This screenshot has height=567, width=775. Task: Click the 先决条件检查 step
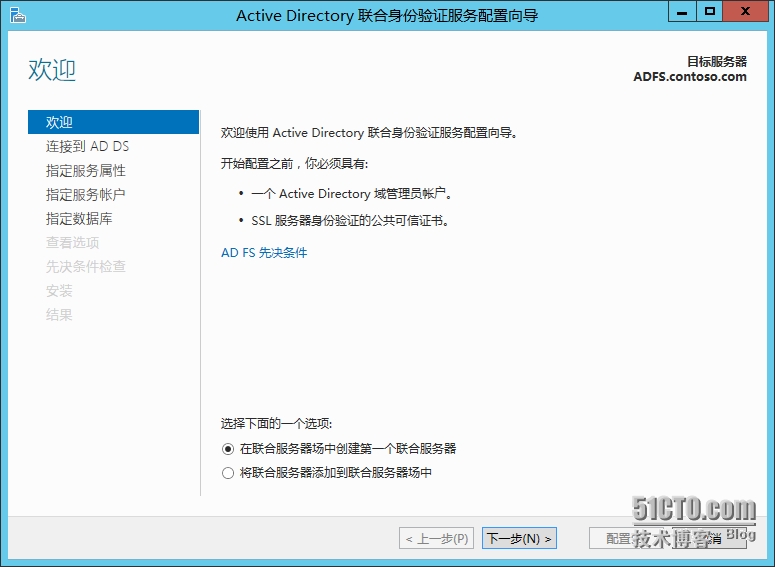point(86,266)
